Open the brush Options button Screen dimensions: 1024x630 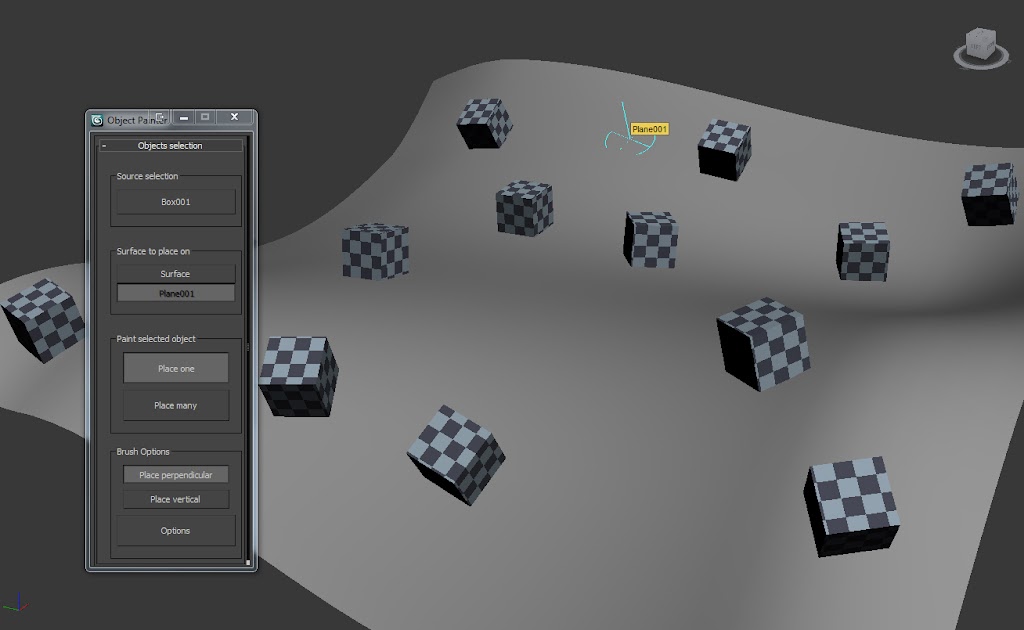coord(176,531)
